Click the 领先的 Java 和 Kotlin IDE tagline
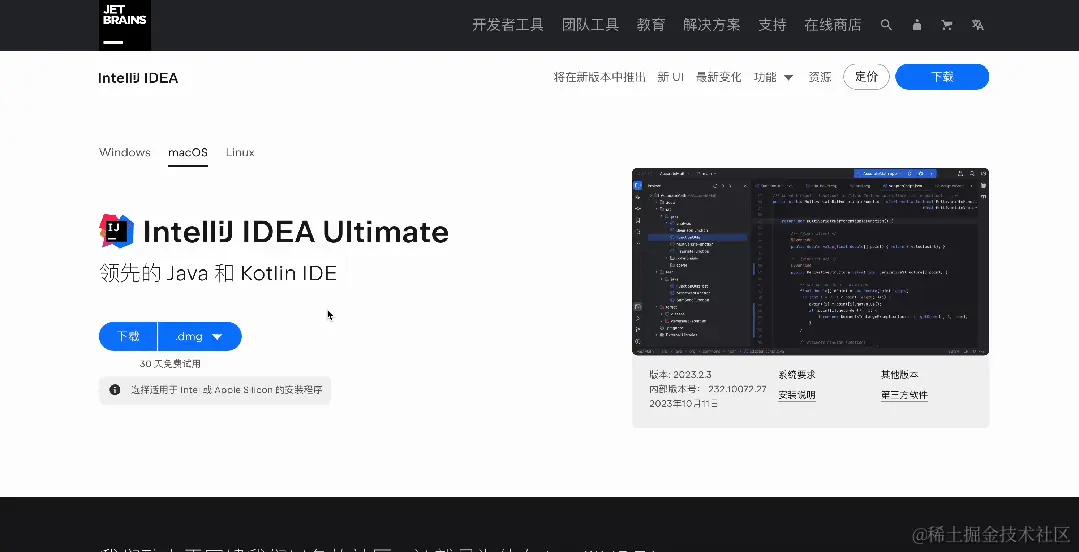The width and height of the screenshot is (1079, 552). click(x=217, y=273)
